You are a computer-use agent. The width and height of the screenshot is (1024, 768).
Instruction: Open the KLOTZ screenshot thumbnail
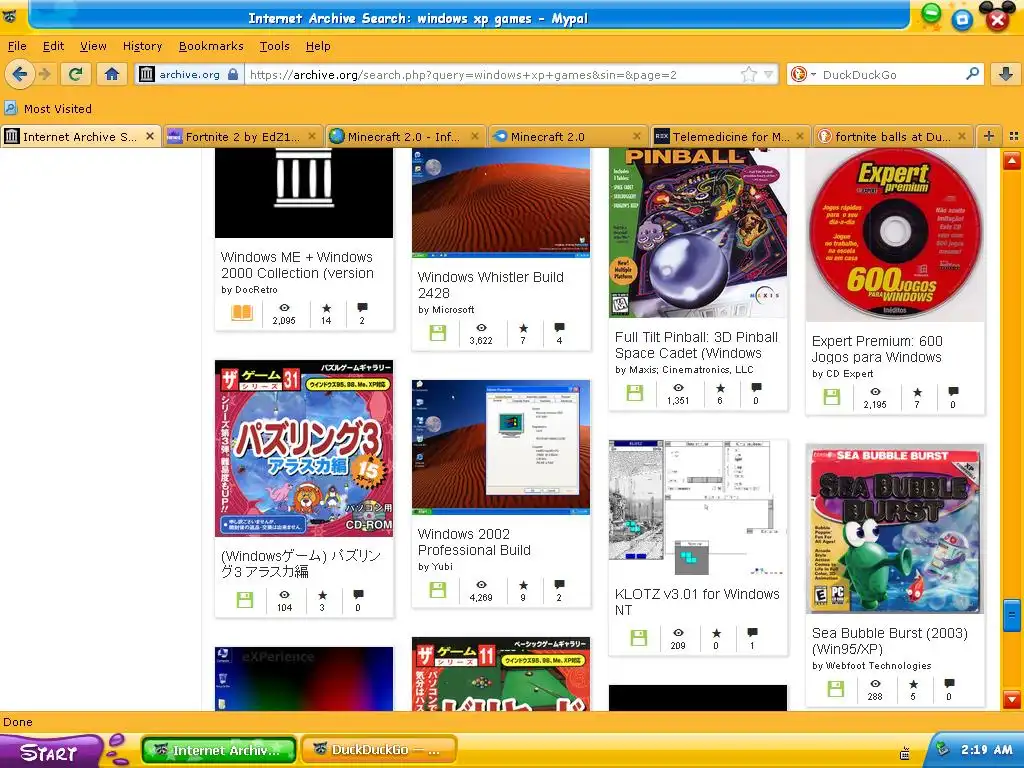click(x=697, y=507)
